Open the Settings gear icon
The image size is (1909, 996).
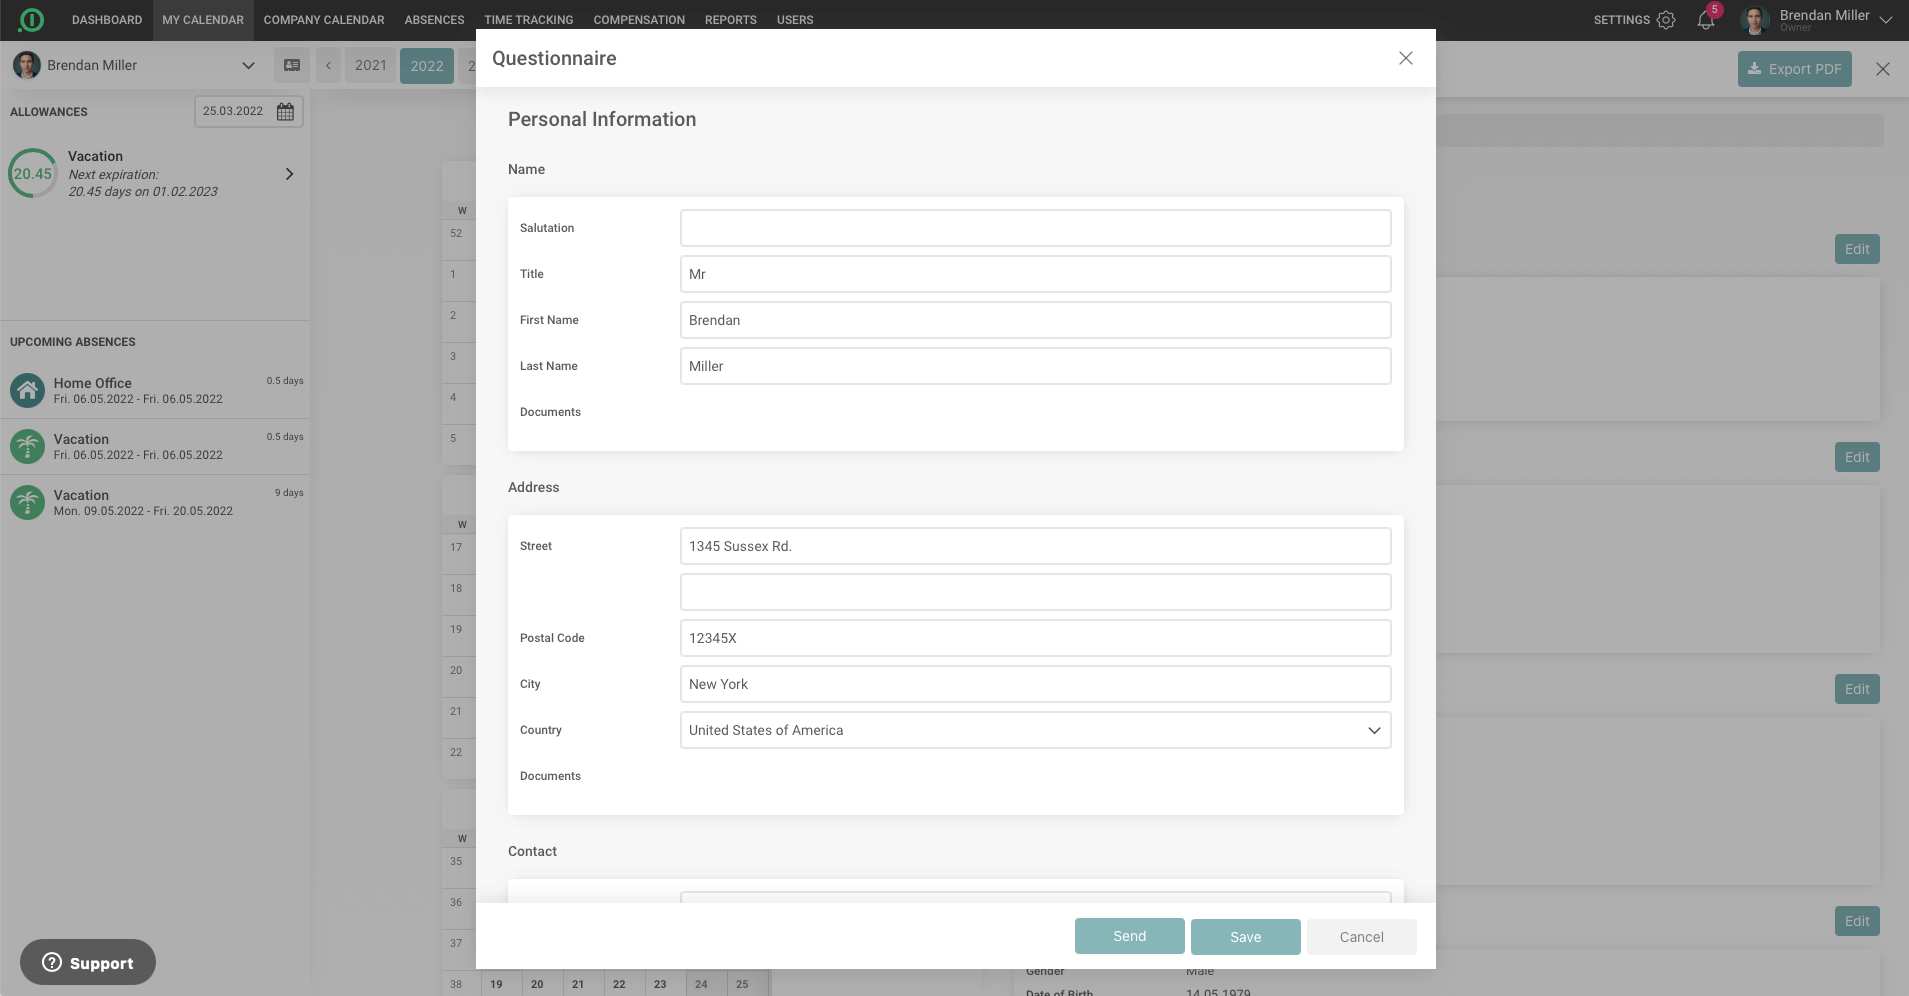(x=1666, y=20)
